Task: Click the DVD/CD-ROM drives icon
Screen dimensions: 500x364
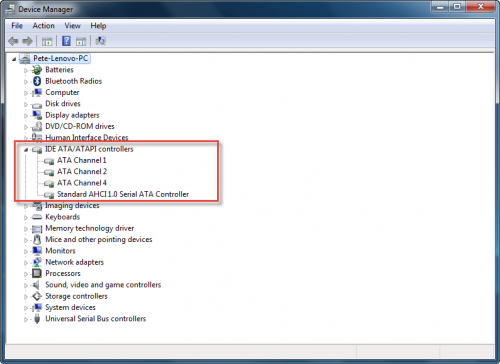Action: [37, 126]
